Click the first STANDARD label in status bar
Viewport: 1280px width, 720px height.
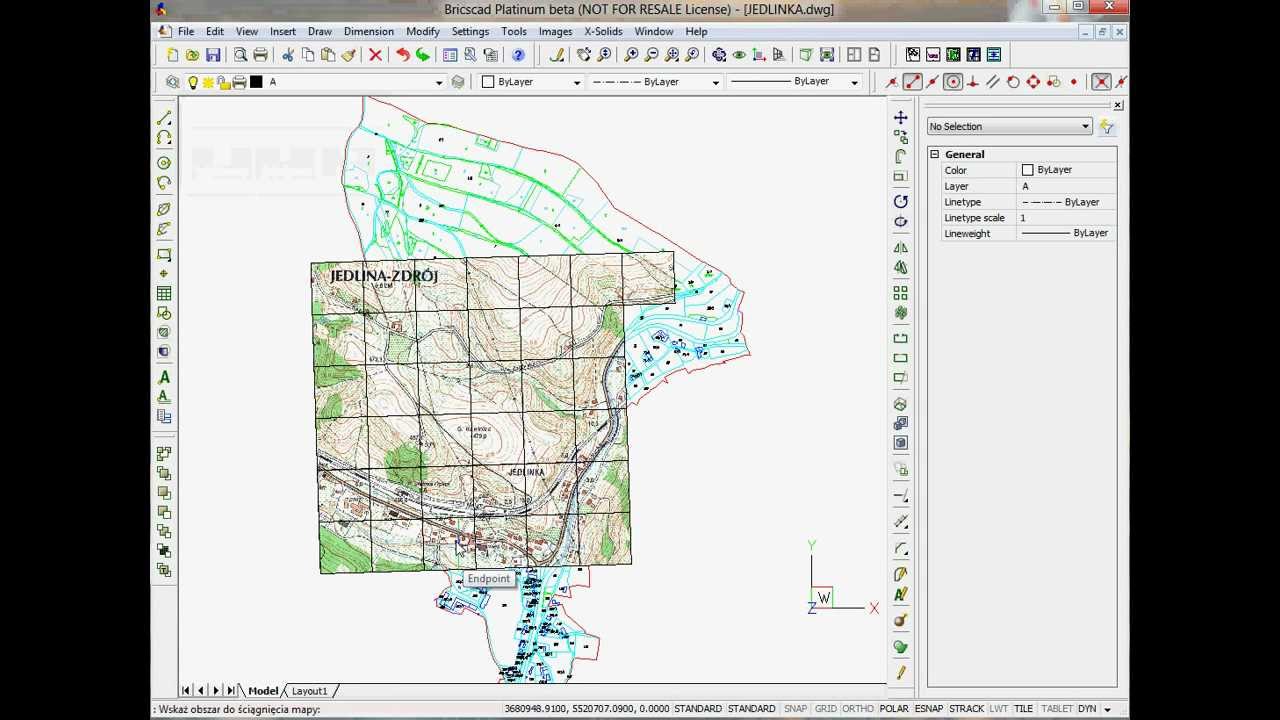(x=698, y=709)
